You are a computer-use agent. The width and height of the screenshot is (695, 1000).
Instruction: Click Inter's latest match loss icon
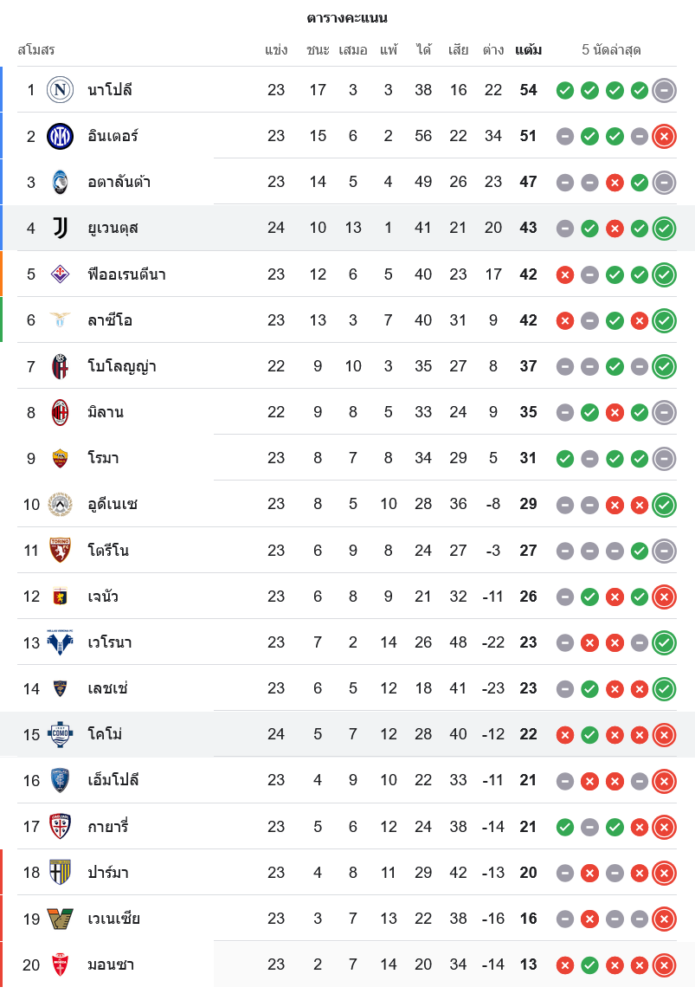point(664,136)
